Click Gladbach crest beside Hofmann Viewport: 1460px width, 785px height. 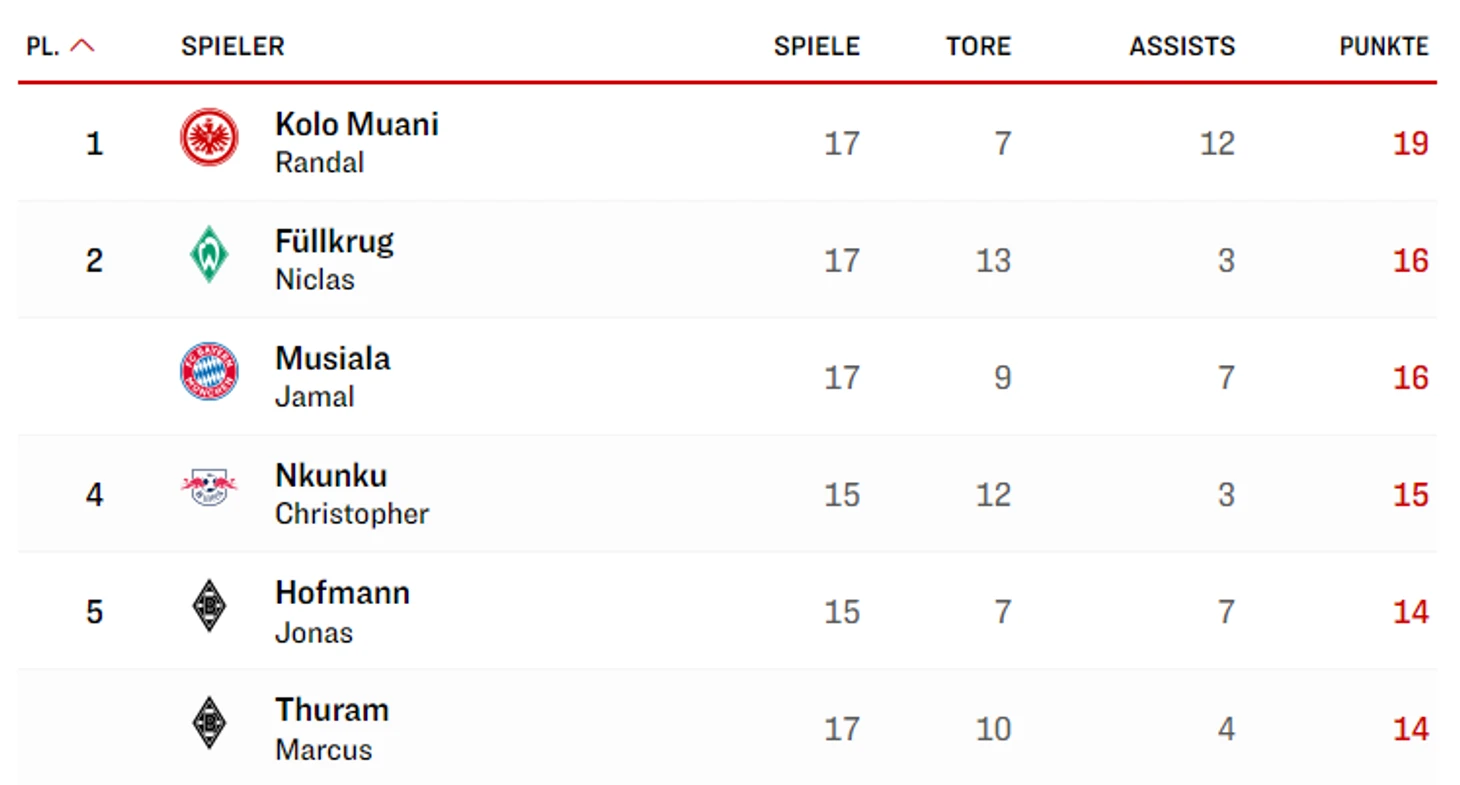click(209, 606)
